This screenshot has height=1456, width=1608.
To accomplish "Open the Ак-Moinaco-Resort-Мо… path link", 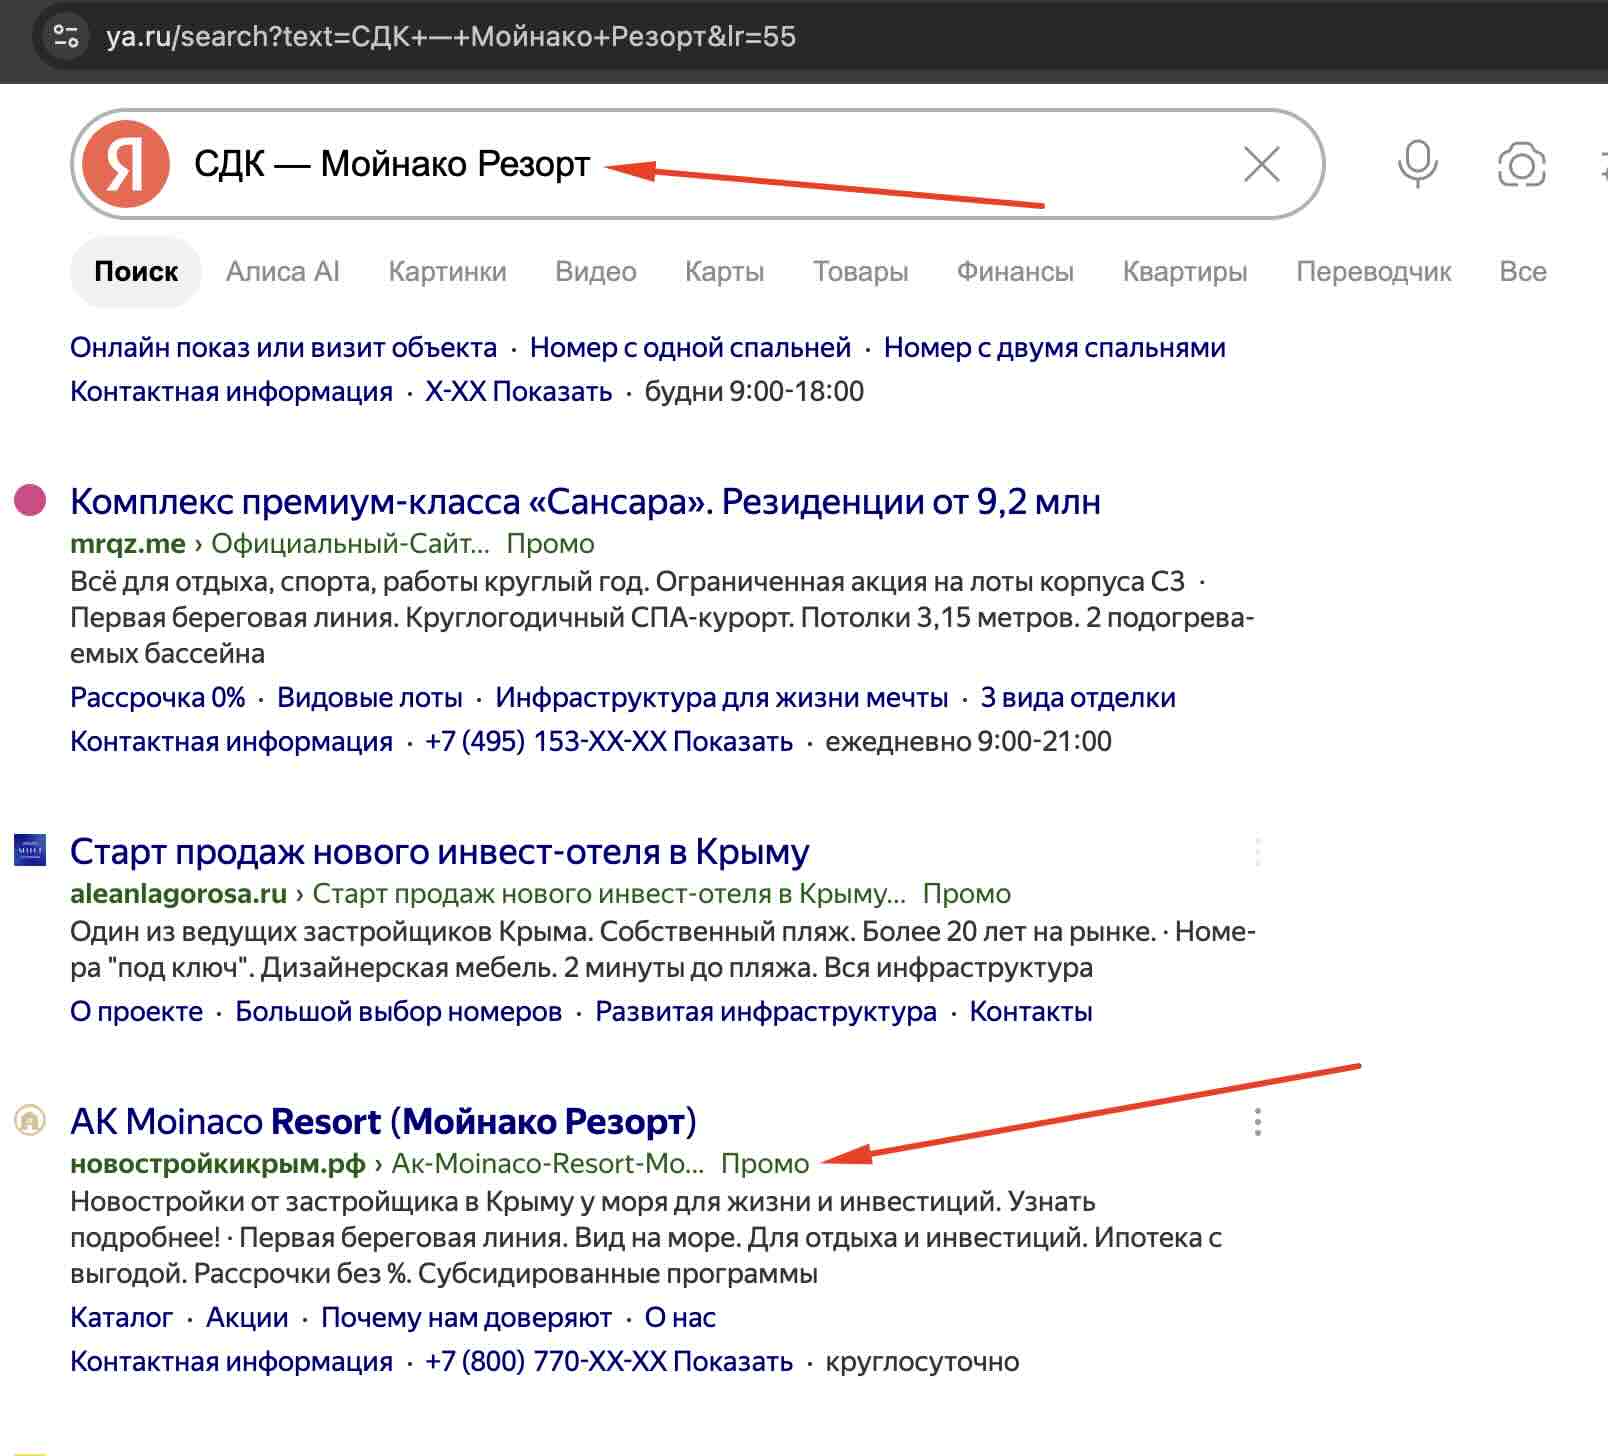I will tap(548, 1164).
